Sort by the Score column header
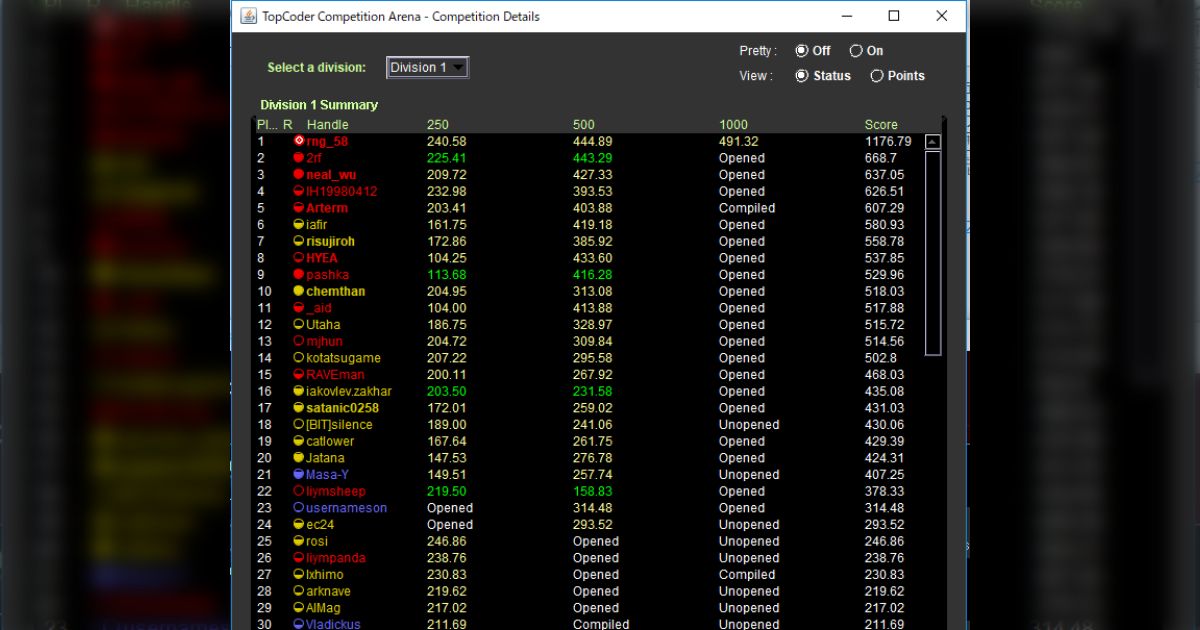The width and height of the screenshot is (1200, 630). point(881,125)
